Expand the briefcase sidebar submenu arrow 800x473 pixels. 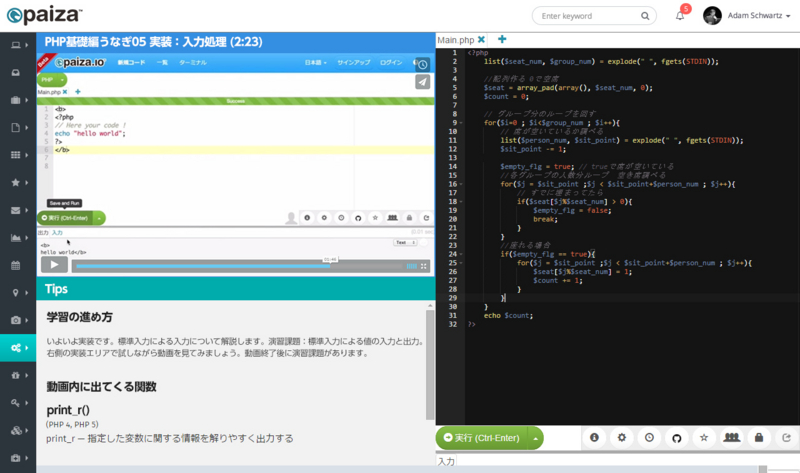coord(27,100)
